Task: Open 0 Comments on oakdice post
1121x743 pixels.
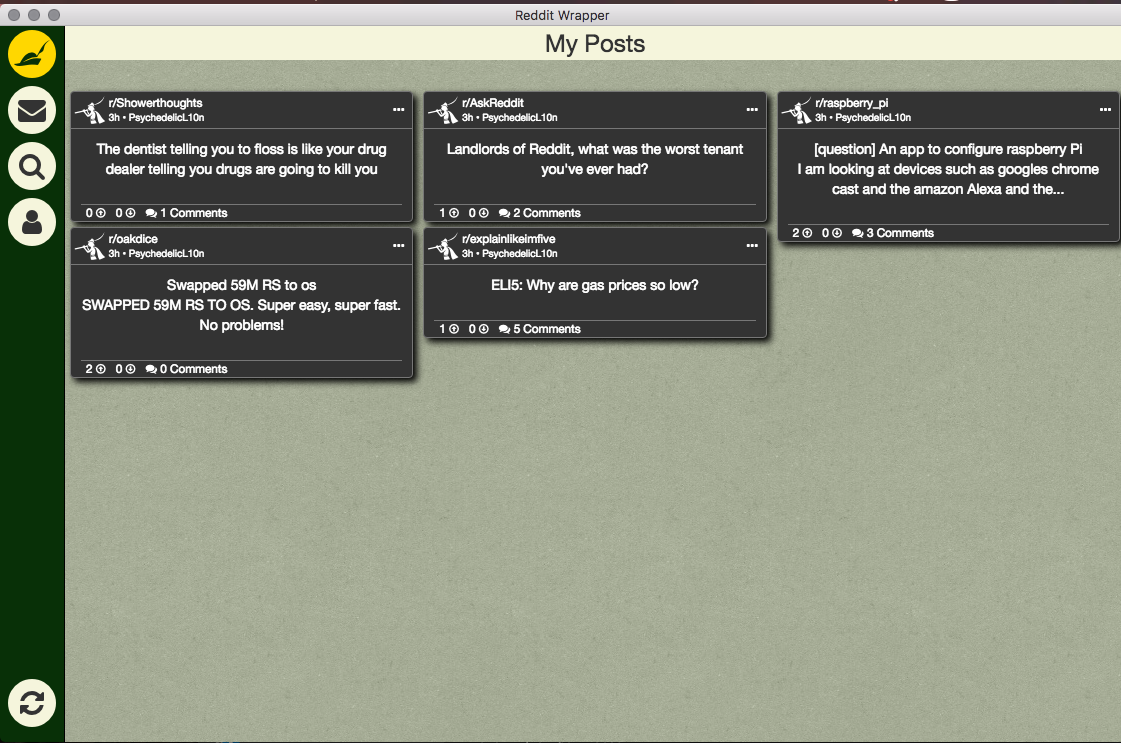Action: click(187, 369)
